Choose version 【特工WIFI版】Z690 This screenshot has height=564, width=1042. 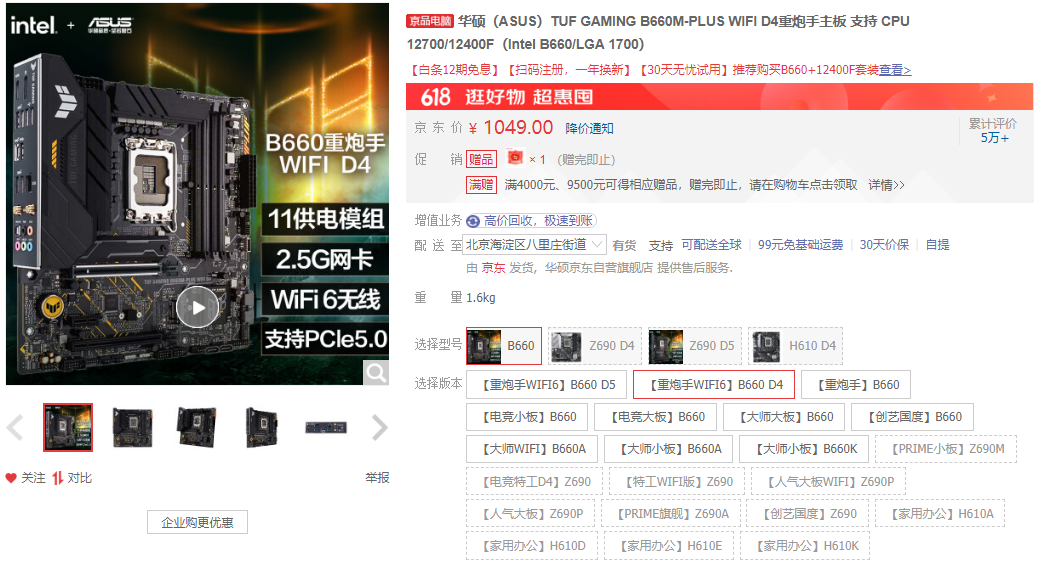point(677,482)
